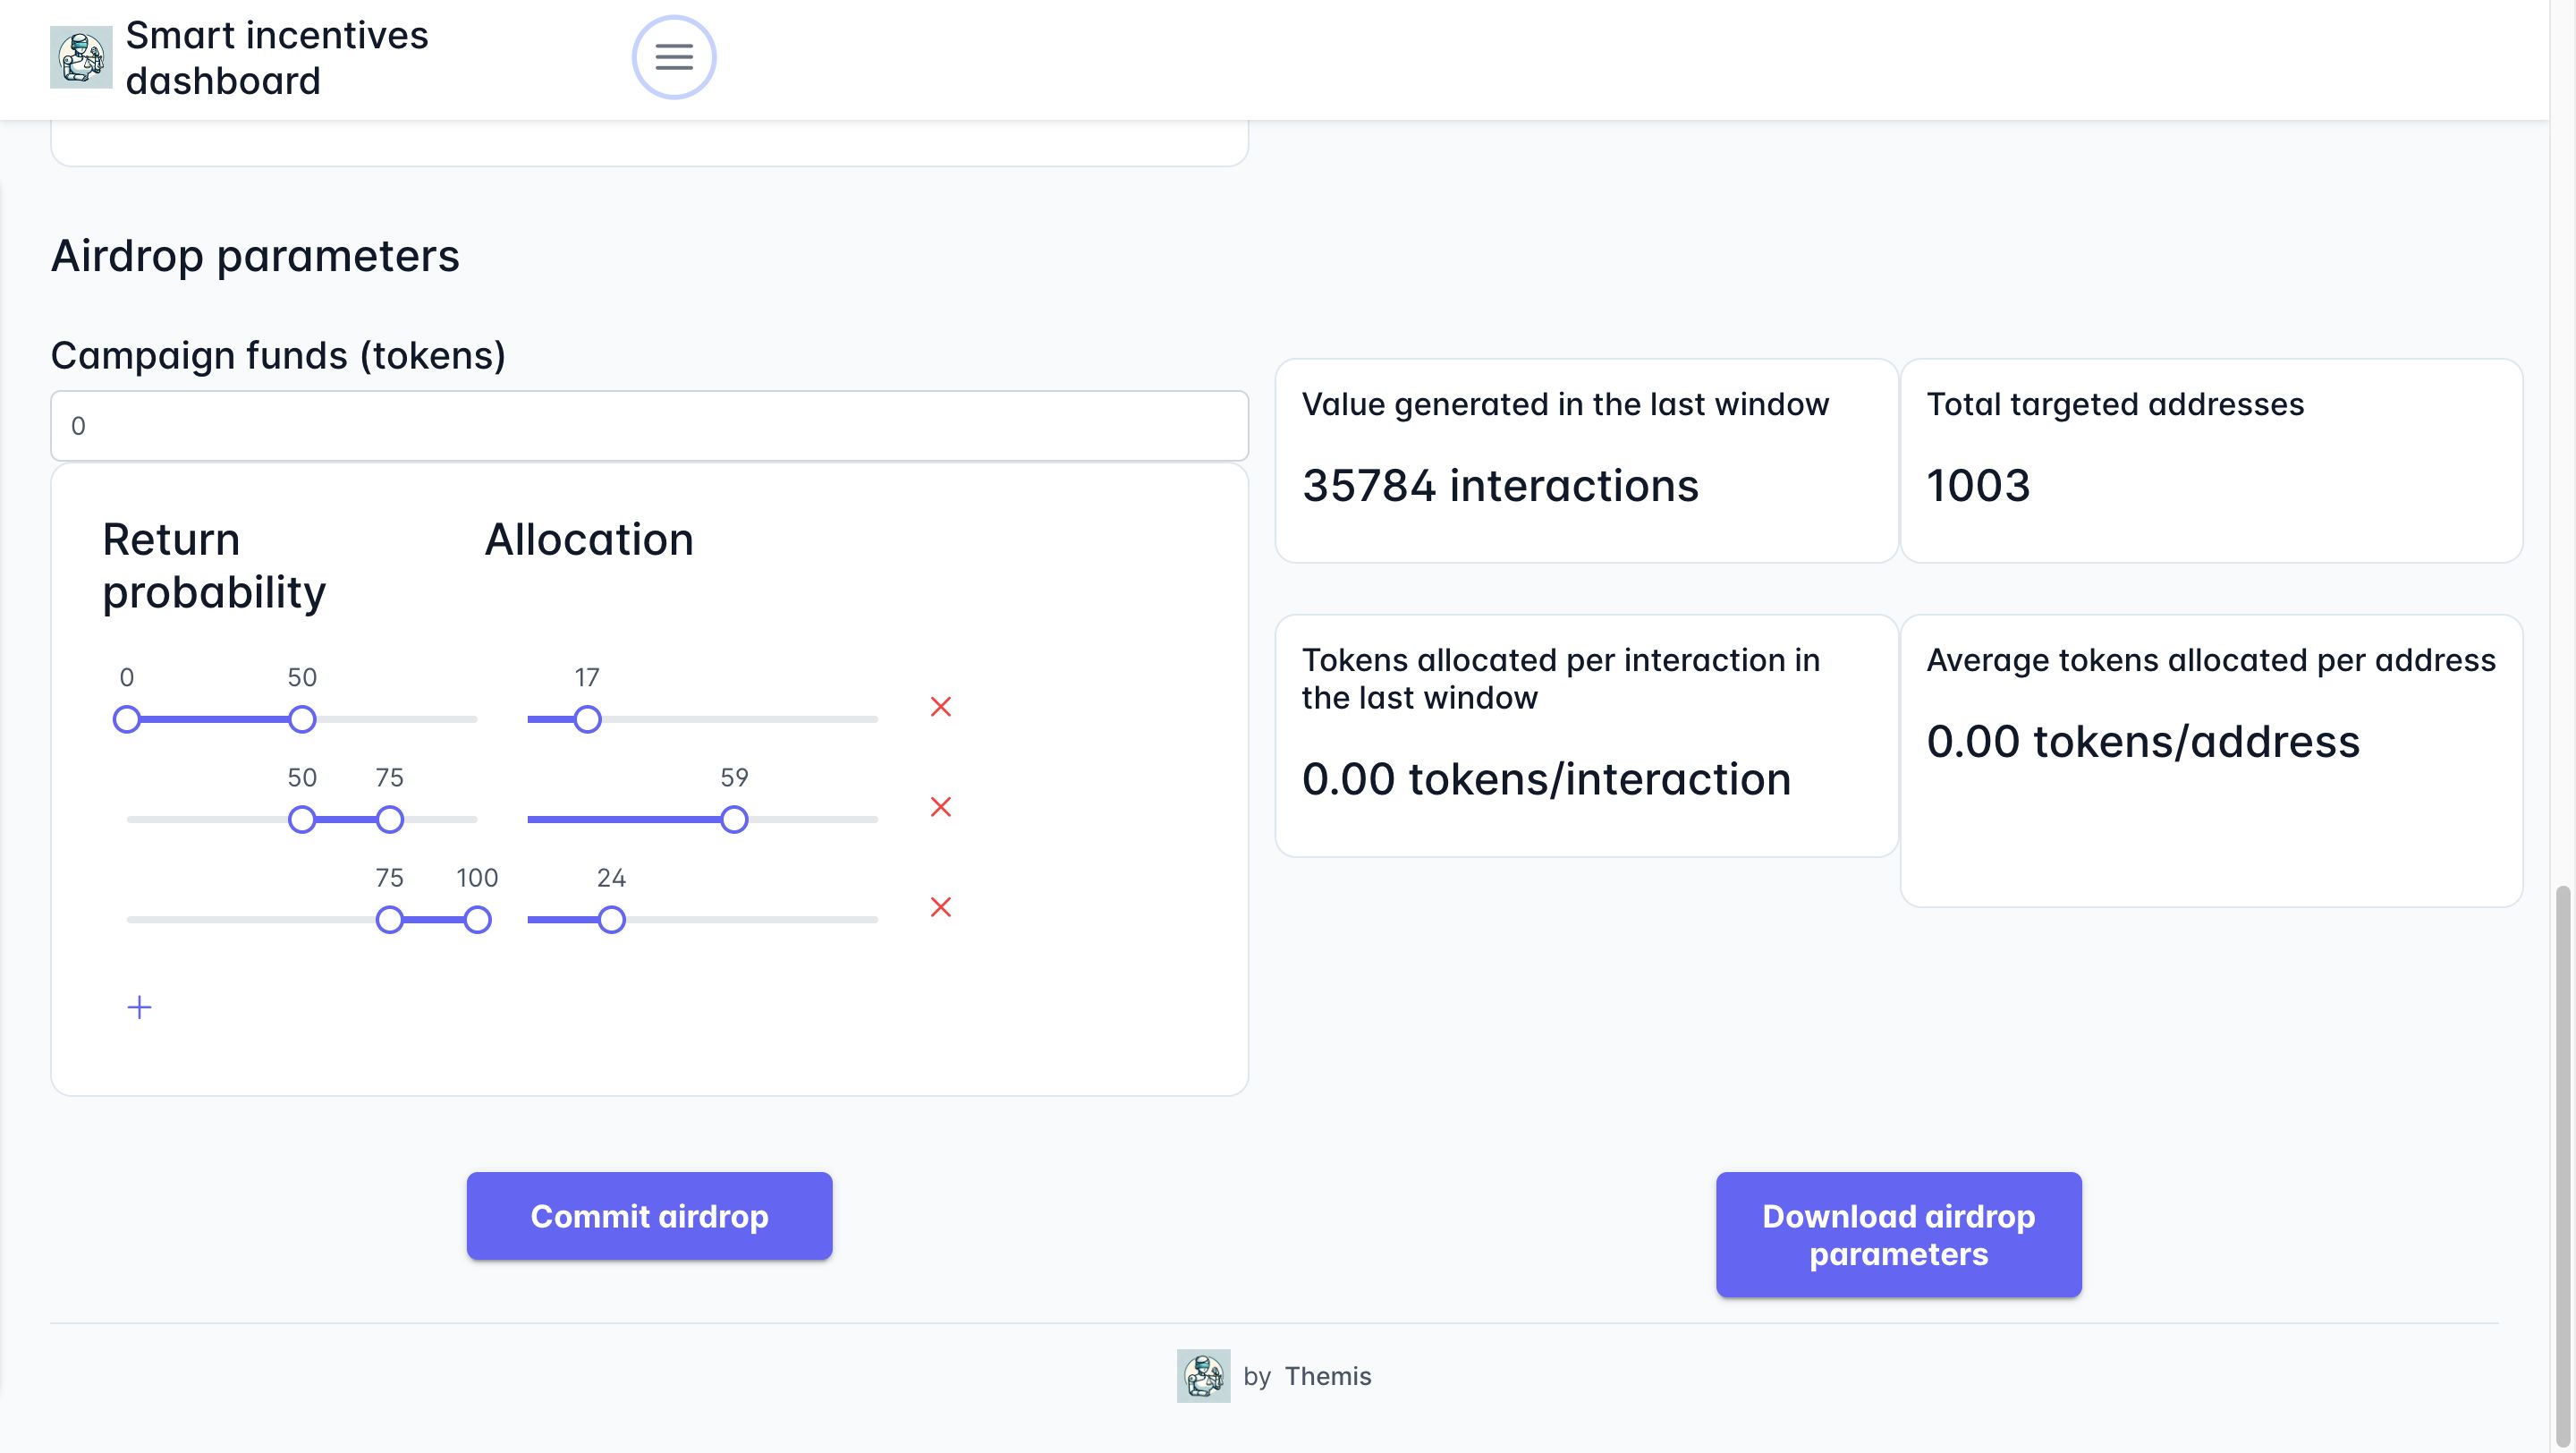Click the Themis footer link
This screenshot has height=1453, width=2576.
click(x=1327, y=1376)
